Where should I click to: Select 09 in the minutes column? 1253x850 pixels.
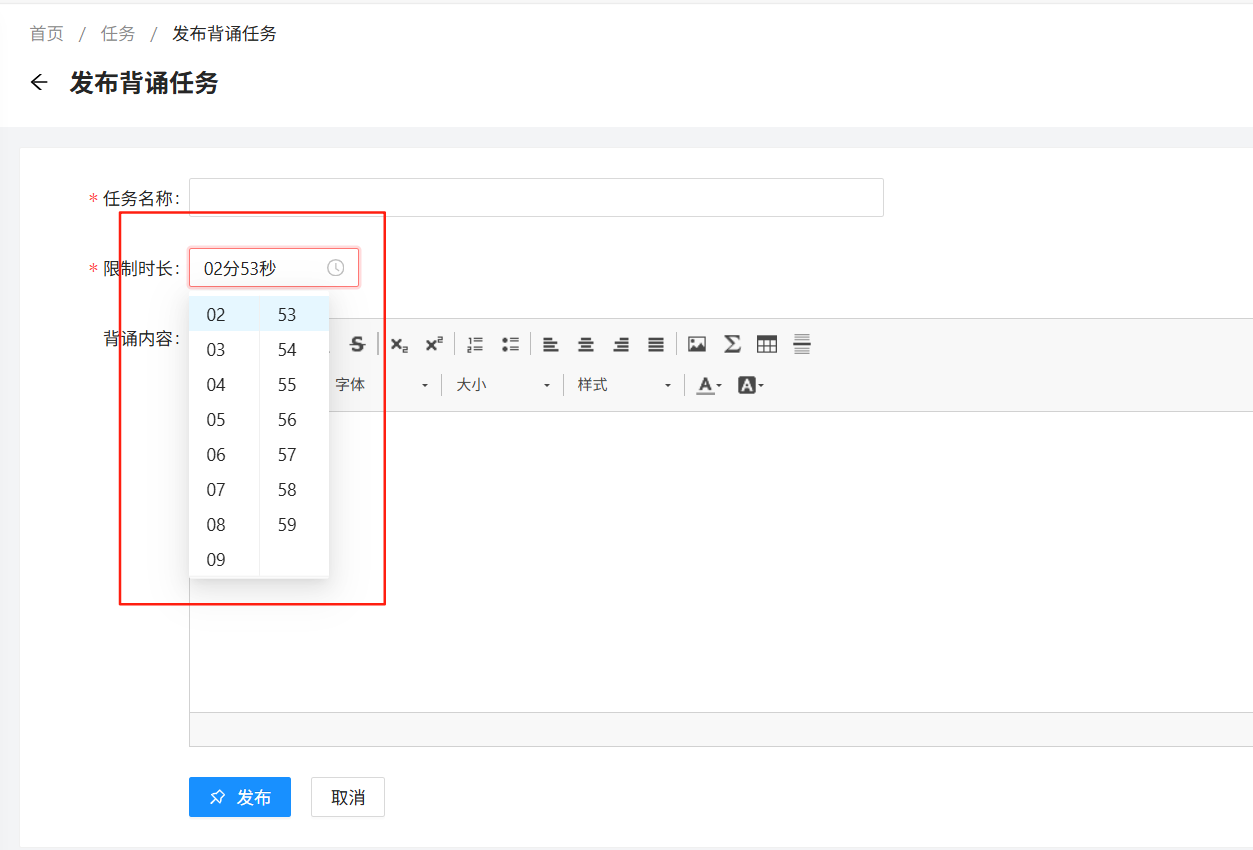[224, 559]
